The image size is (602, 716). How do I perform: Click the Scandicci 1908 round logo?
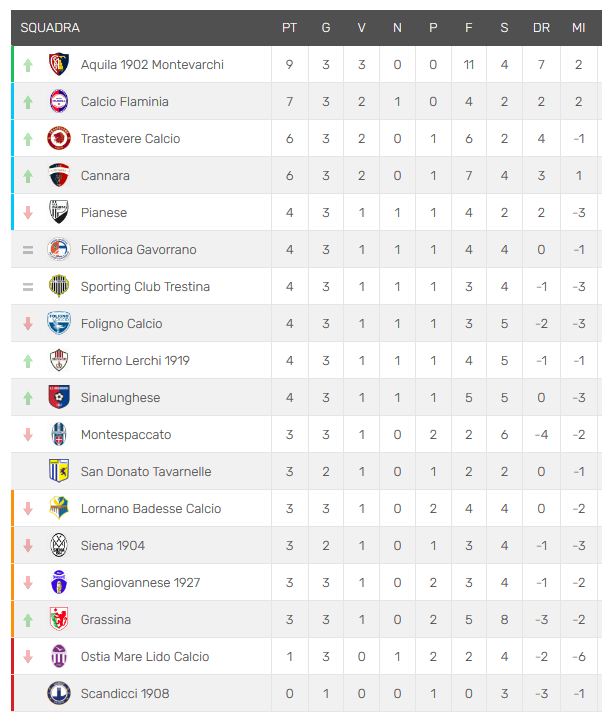(x=59, y=693)
